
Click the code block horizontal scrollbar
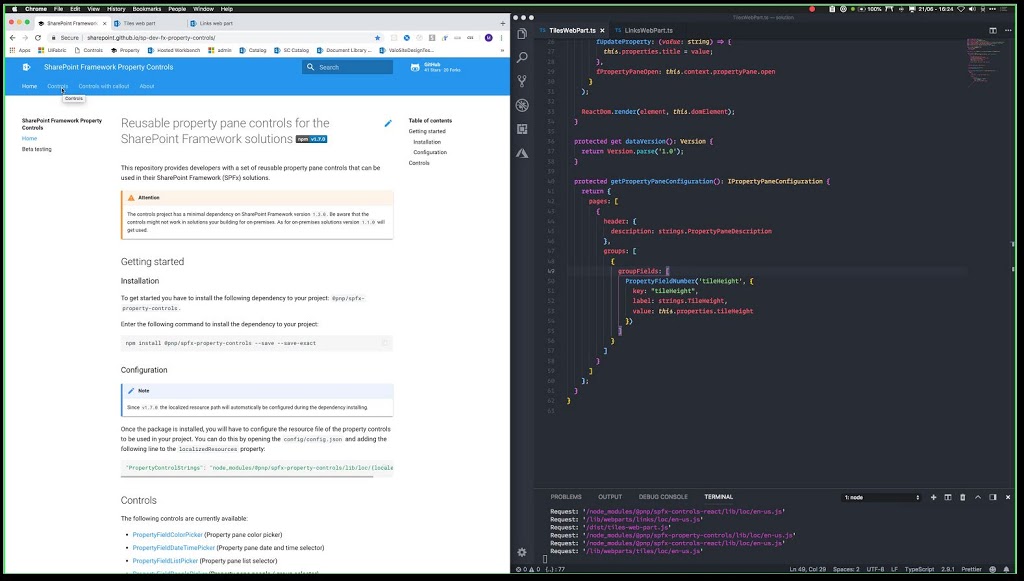[249, 477]
